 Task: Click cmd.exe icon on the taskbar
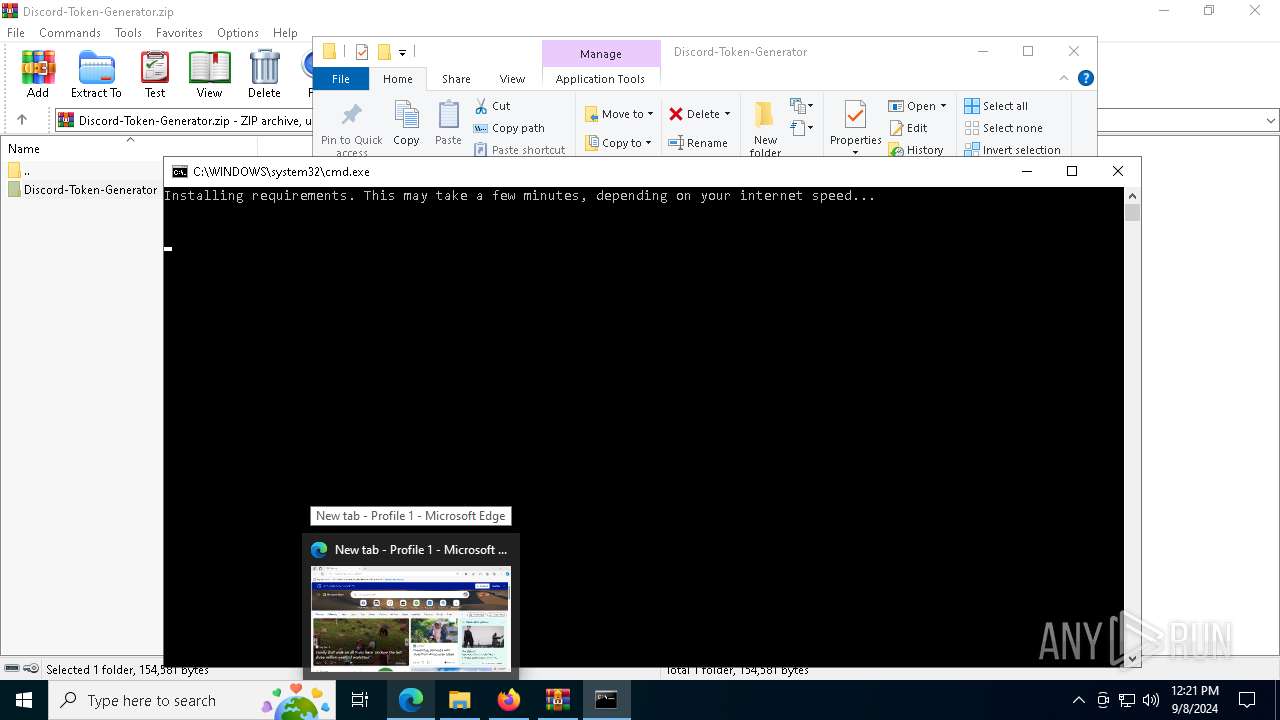click(x=607, y=700)
